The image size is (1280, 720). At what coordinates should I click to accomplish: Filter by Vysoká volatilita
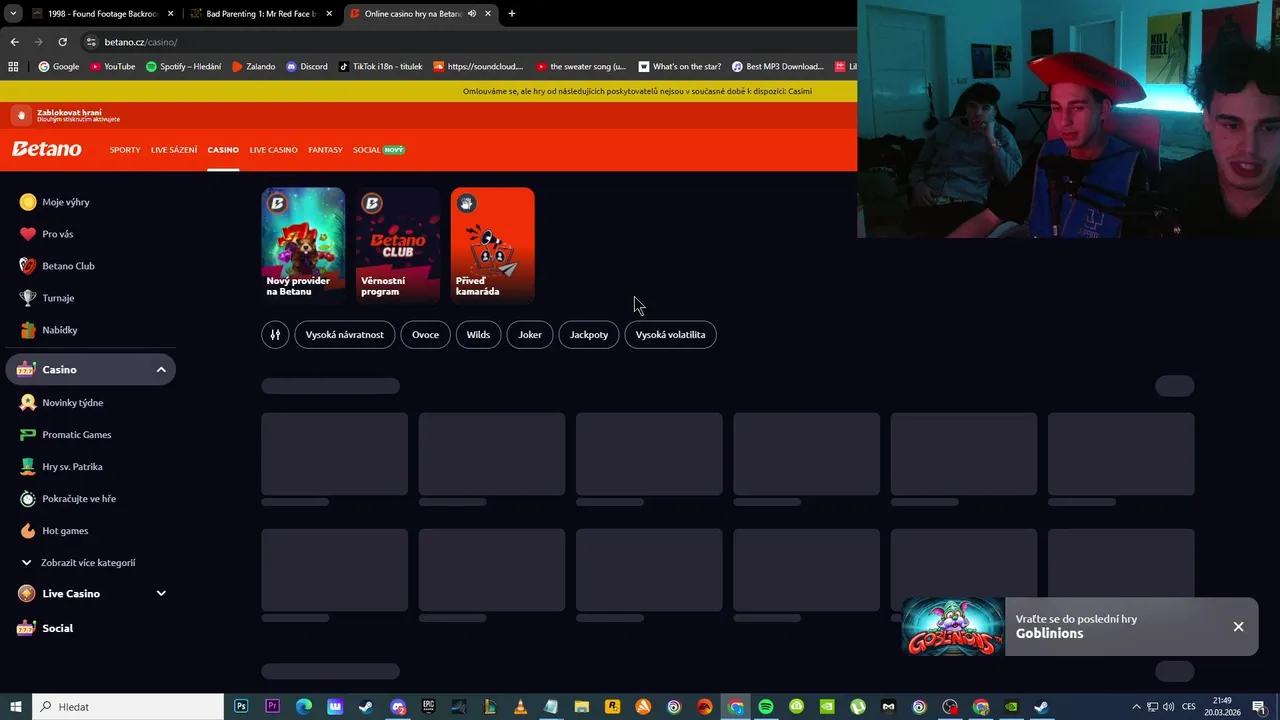point(670,335)
